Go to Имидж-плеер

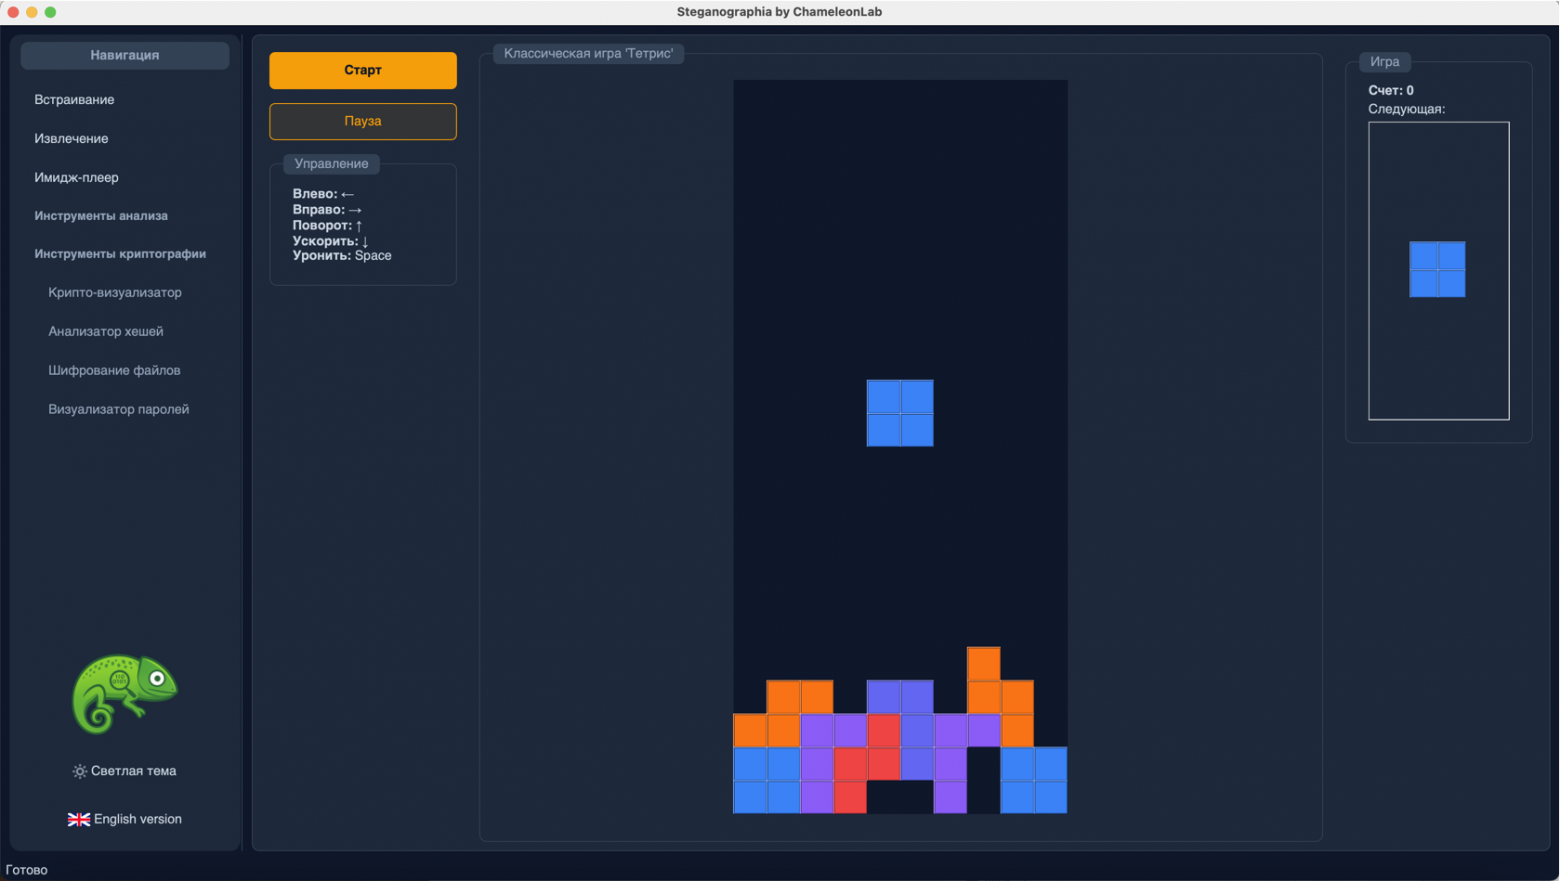(76, 178)
